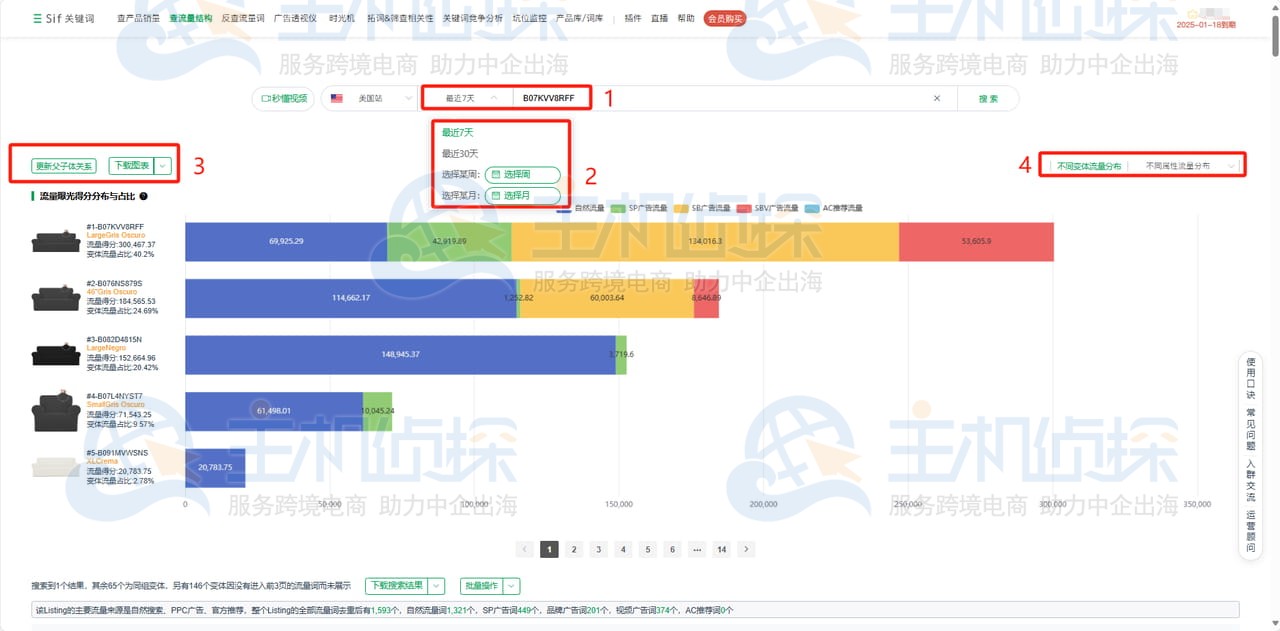Toggle the 自然流量 legend item

pyautogui.click(x=590, y=208)
